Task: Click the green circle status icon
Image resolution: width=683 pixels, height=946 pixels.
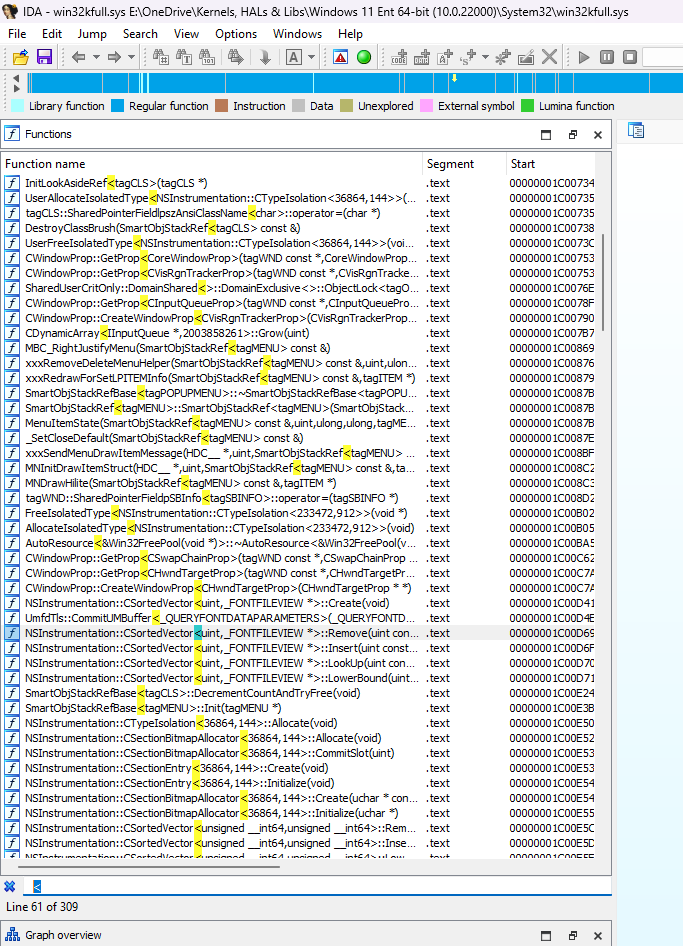Action: [364, 57]
